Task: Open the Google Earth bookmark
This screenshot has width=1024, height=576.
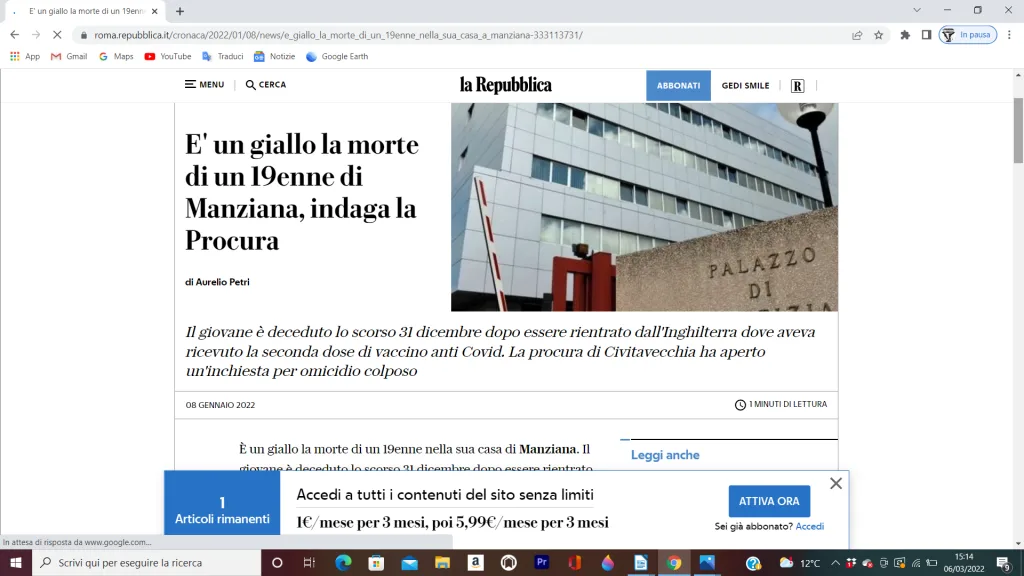Action: click(x=337, y=56)
